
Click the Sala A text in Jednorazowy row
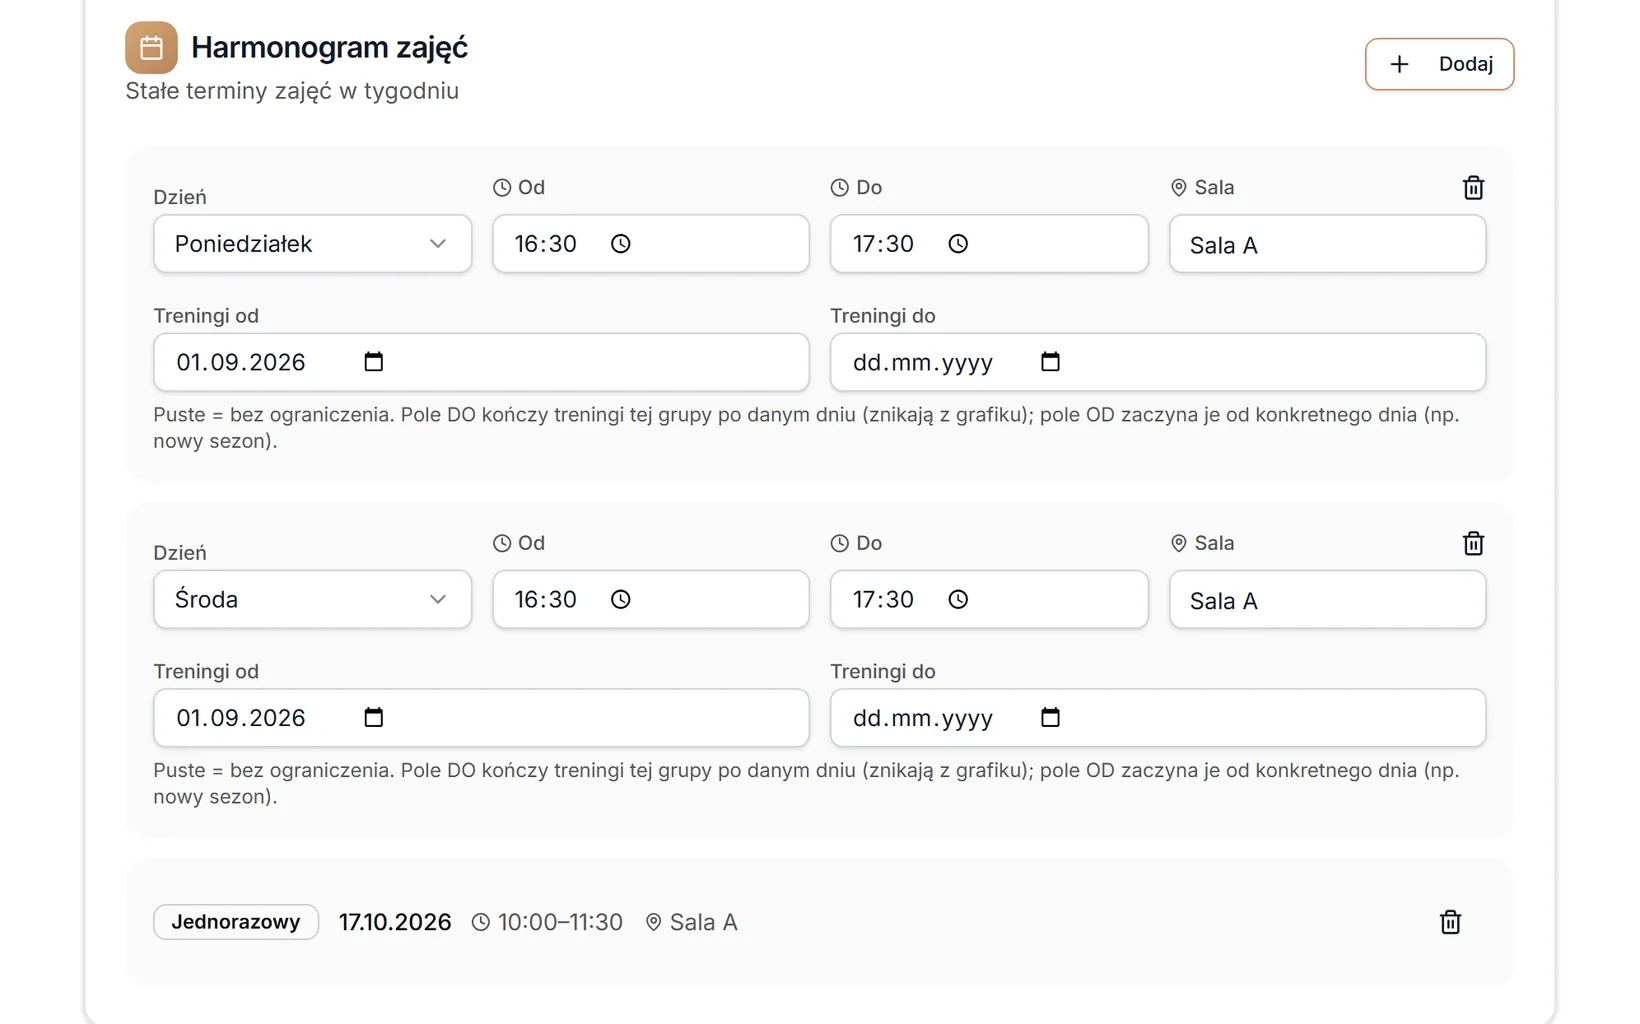point(703,922)
